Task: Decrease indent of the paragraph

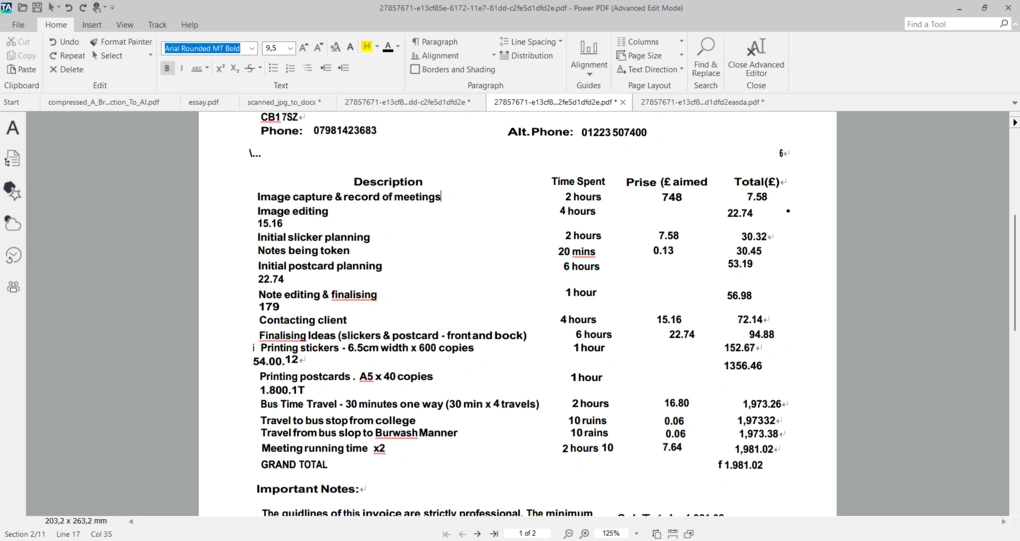Action: (326, 68)
